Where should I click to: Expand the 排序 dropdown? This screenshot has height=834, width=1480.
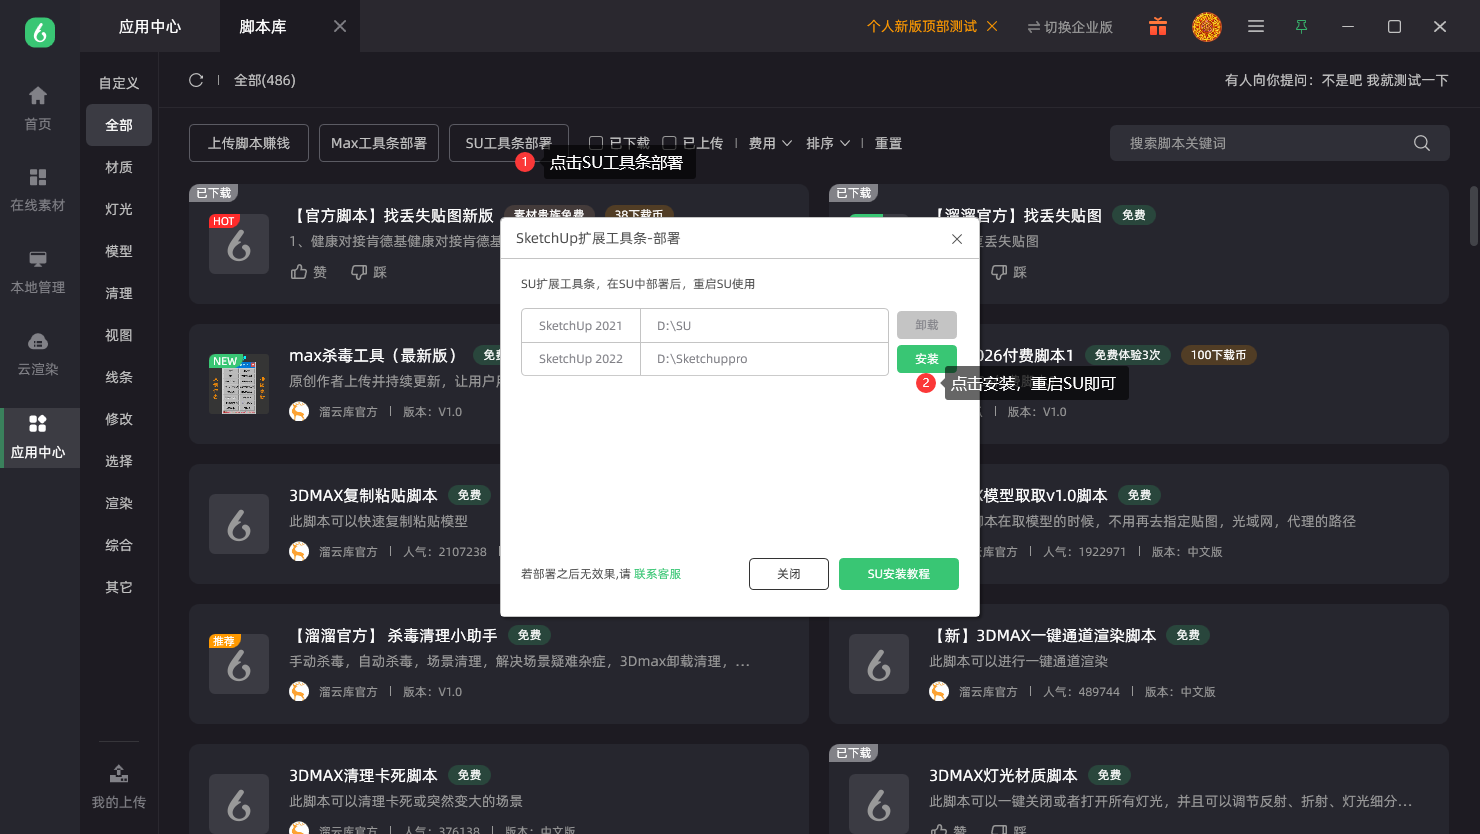coord(828,143)
